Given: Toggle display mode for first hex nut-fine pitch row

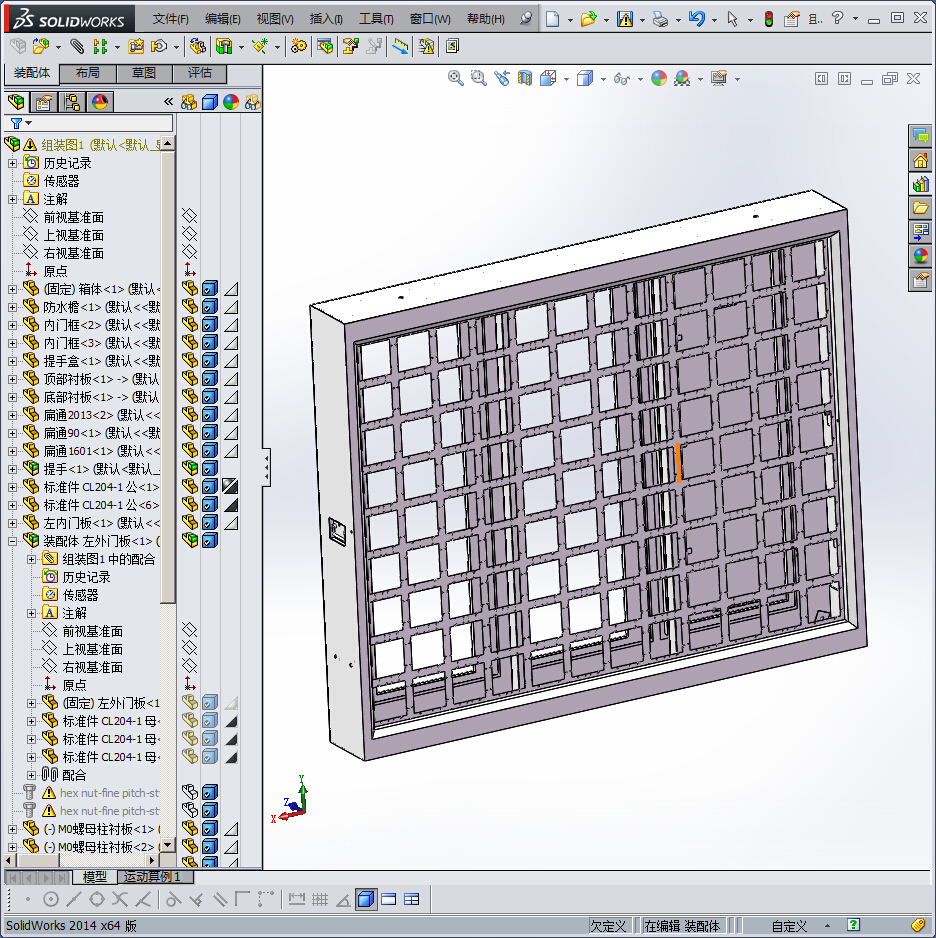Looking at the screenshot, I should coord(209,793).
